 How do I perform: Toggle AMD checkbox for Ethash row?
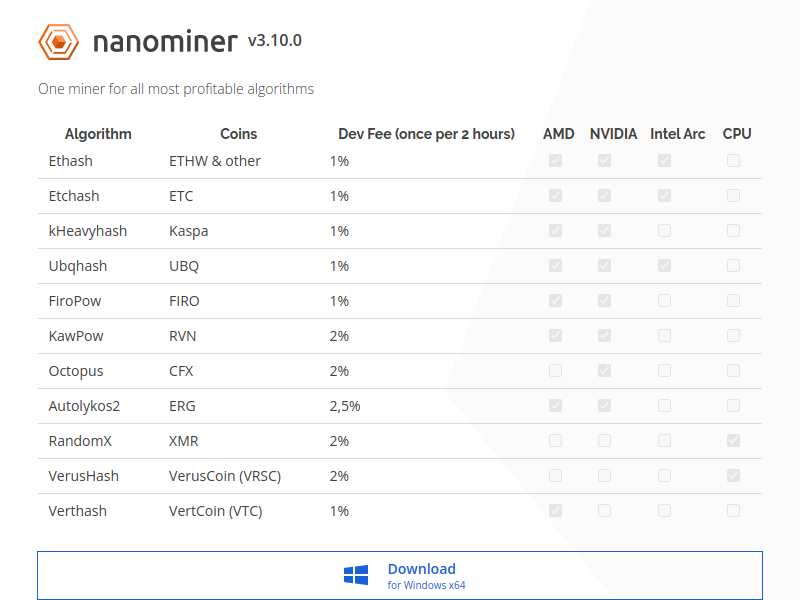pos(555,161)
